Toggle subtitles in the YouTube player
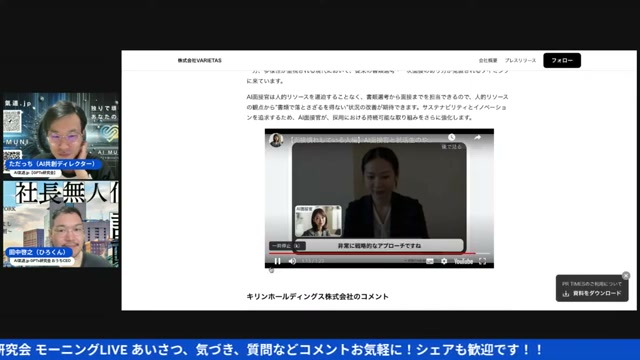Viewport: 640px width, 360px height. (x=430, y=261)
